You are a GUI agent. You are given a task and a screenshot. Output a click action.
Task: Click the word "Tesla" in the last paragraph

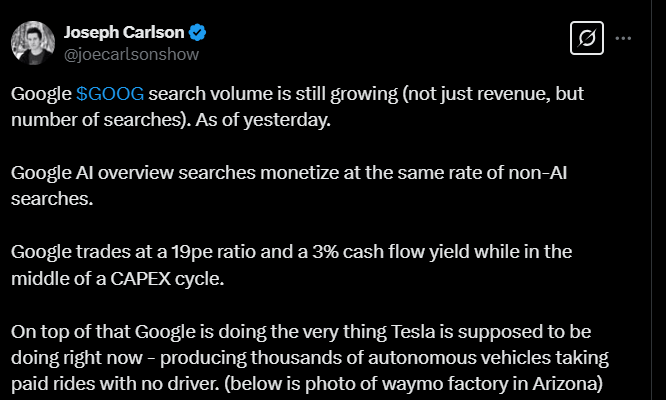(413, 332)
